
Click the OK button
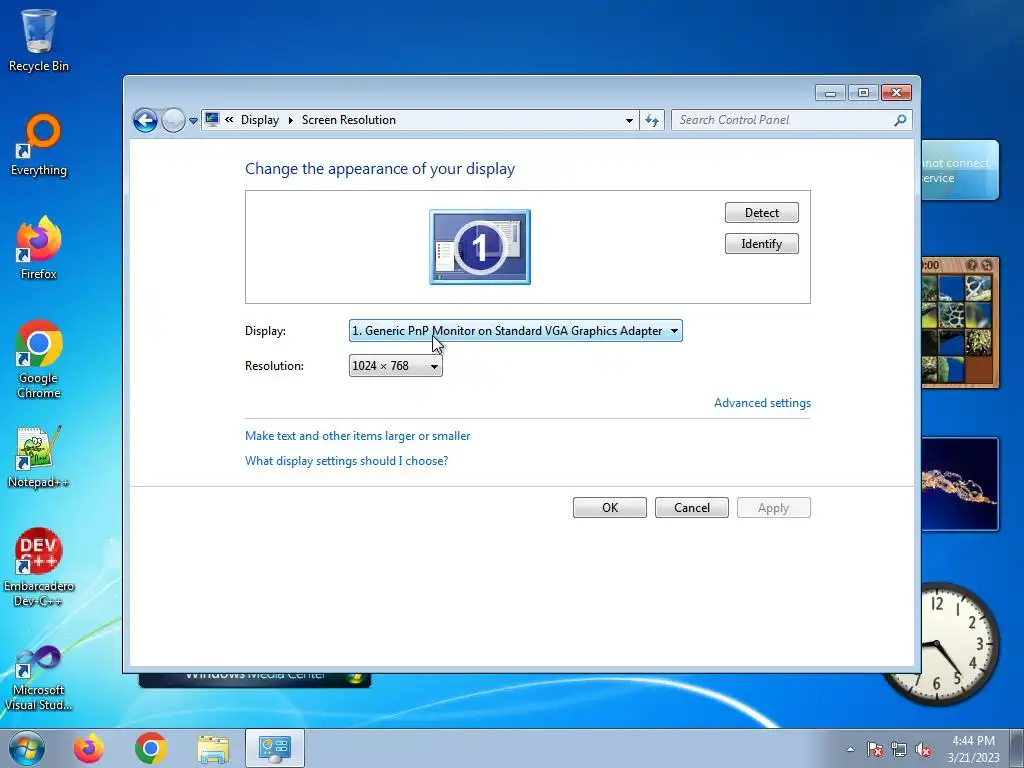(x=610, y=508)
